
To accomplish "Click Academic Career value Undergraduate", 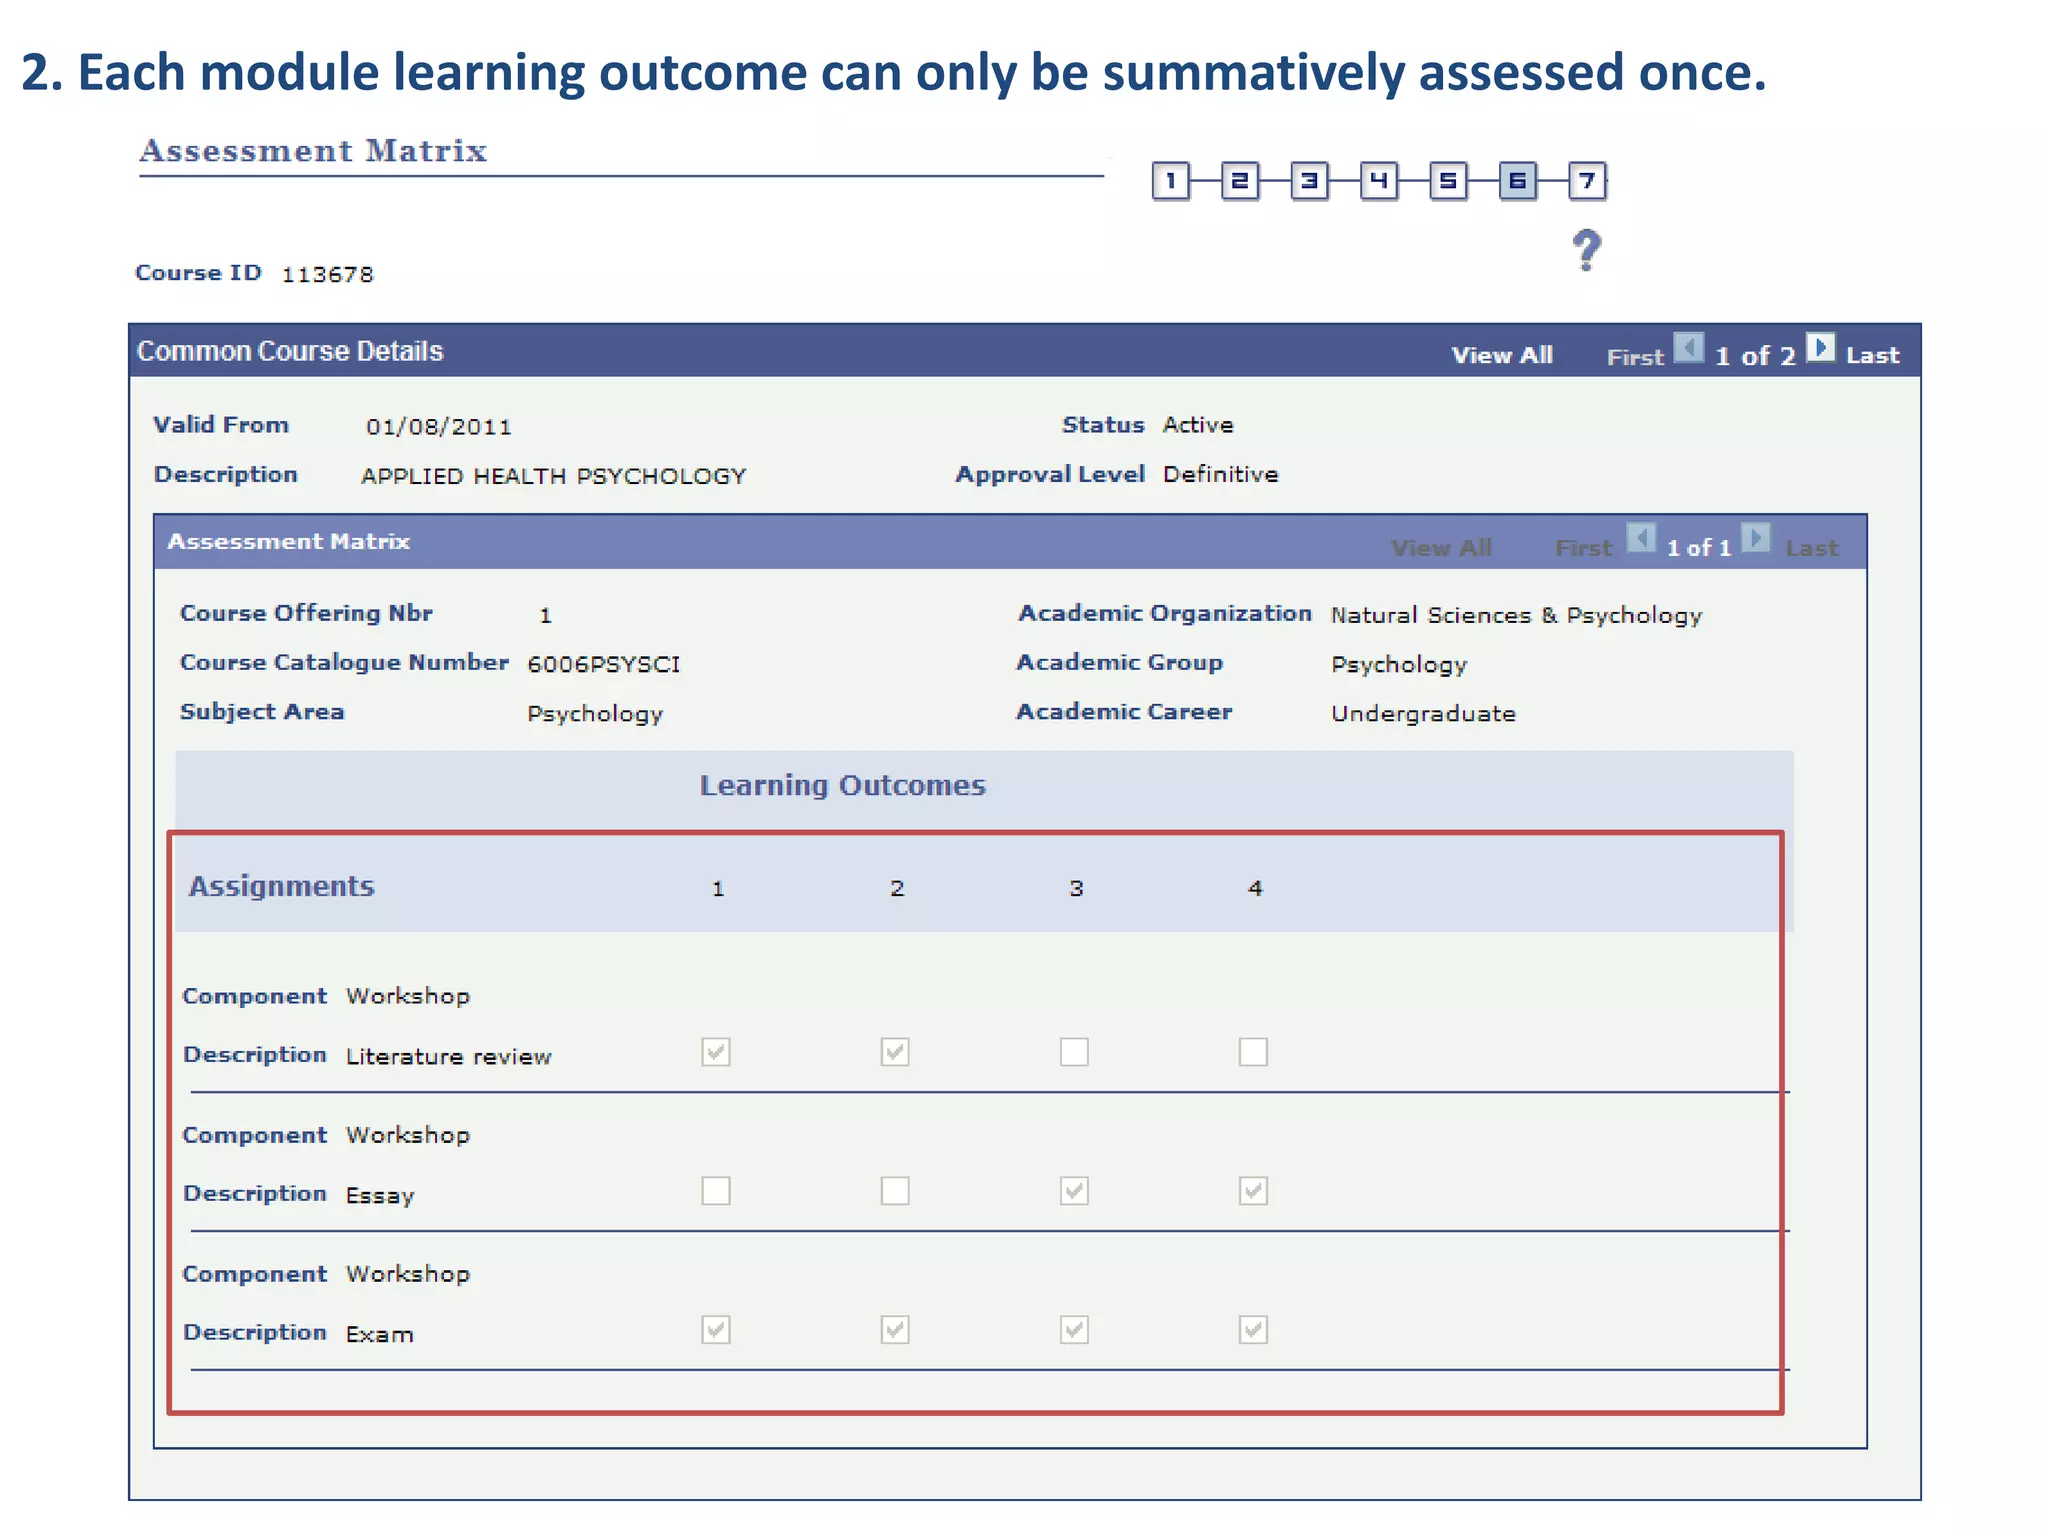I will (1423, 714).
